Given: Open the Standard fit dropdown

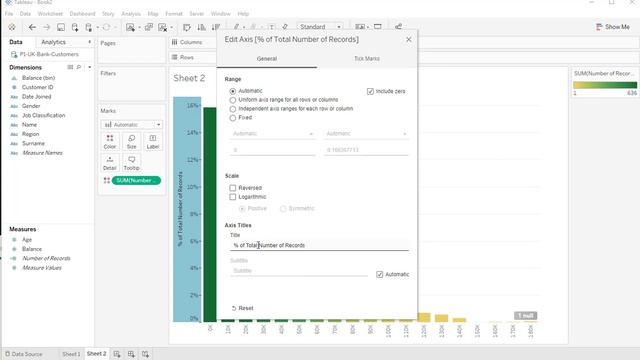Looking at the screenshot, I should coord(320,27).
